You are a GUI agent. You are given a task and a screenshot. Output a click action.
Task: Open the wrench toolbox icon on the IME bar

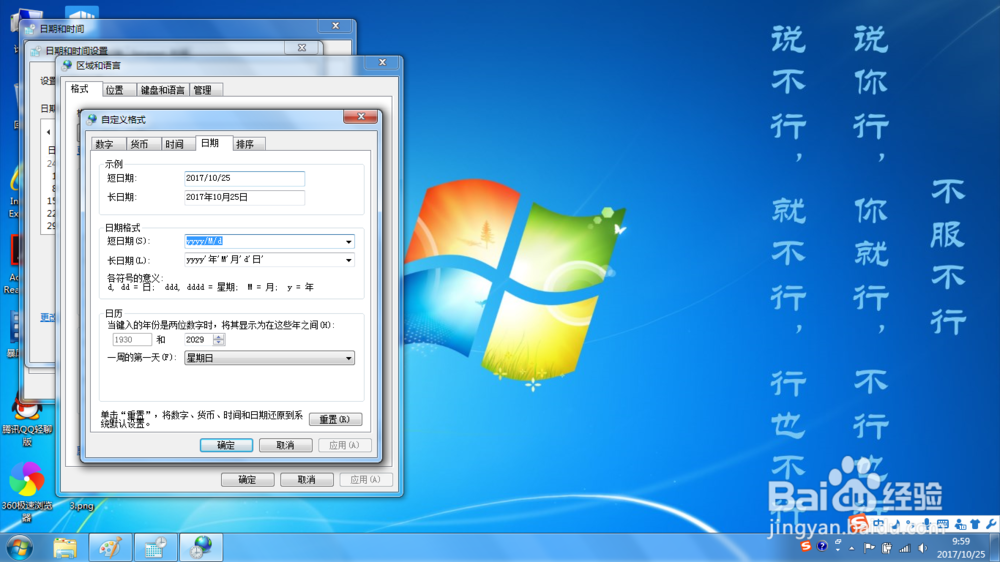coord(991,524)
